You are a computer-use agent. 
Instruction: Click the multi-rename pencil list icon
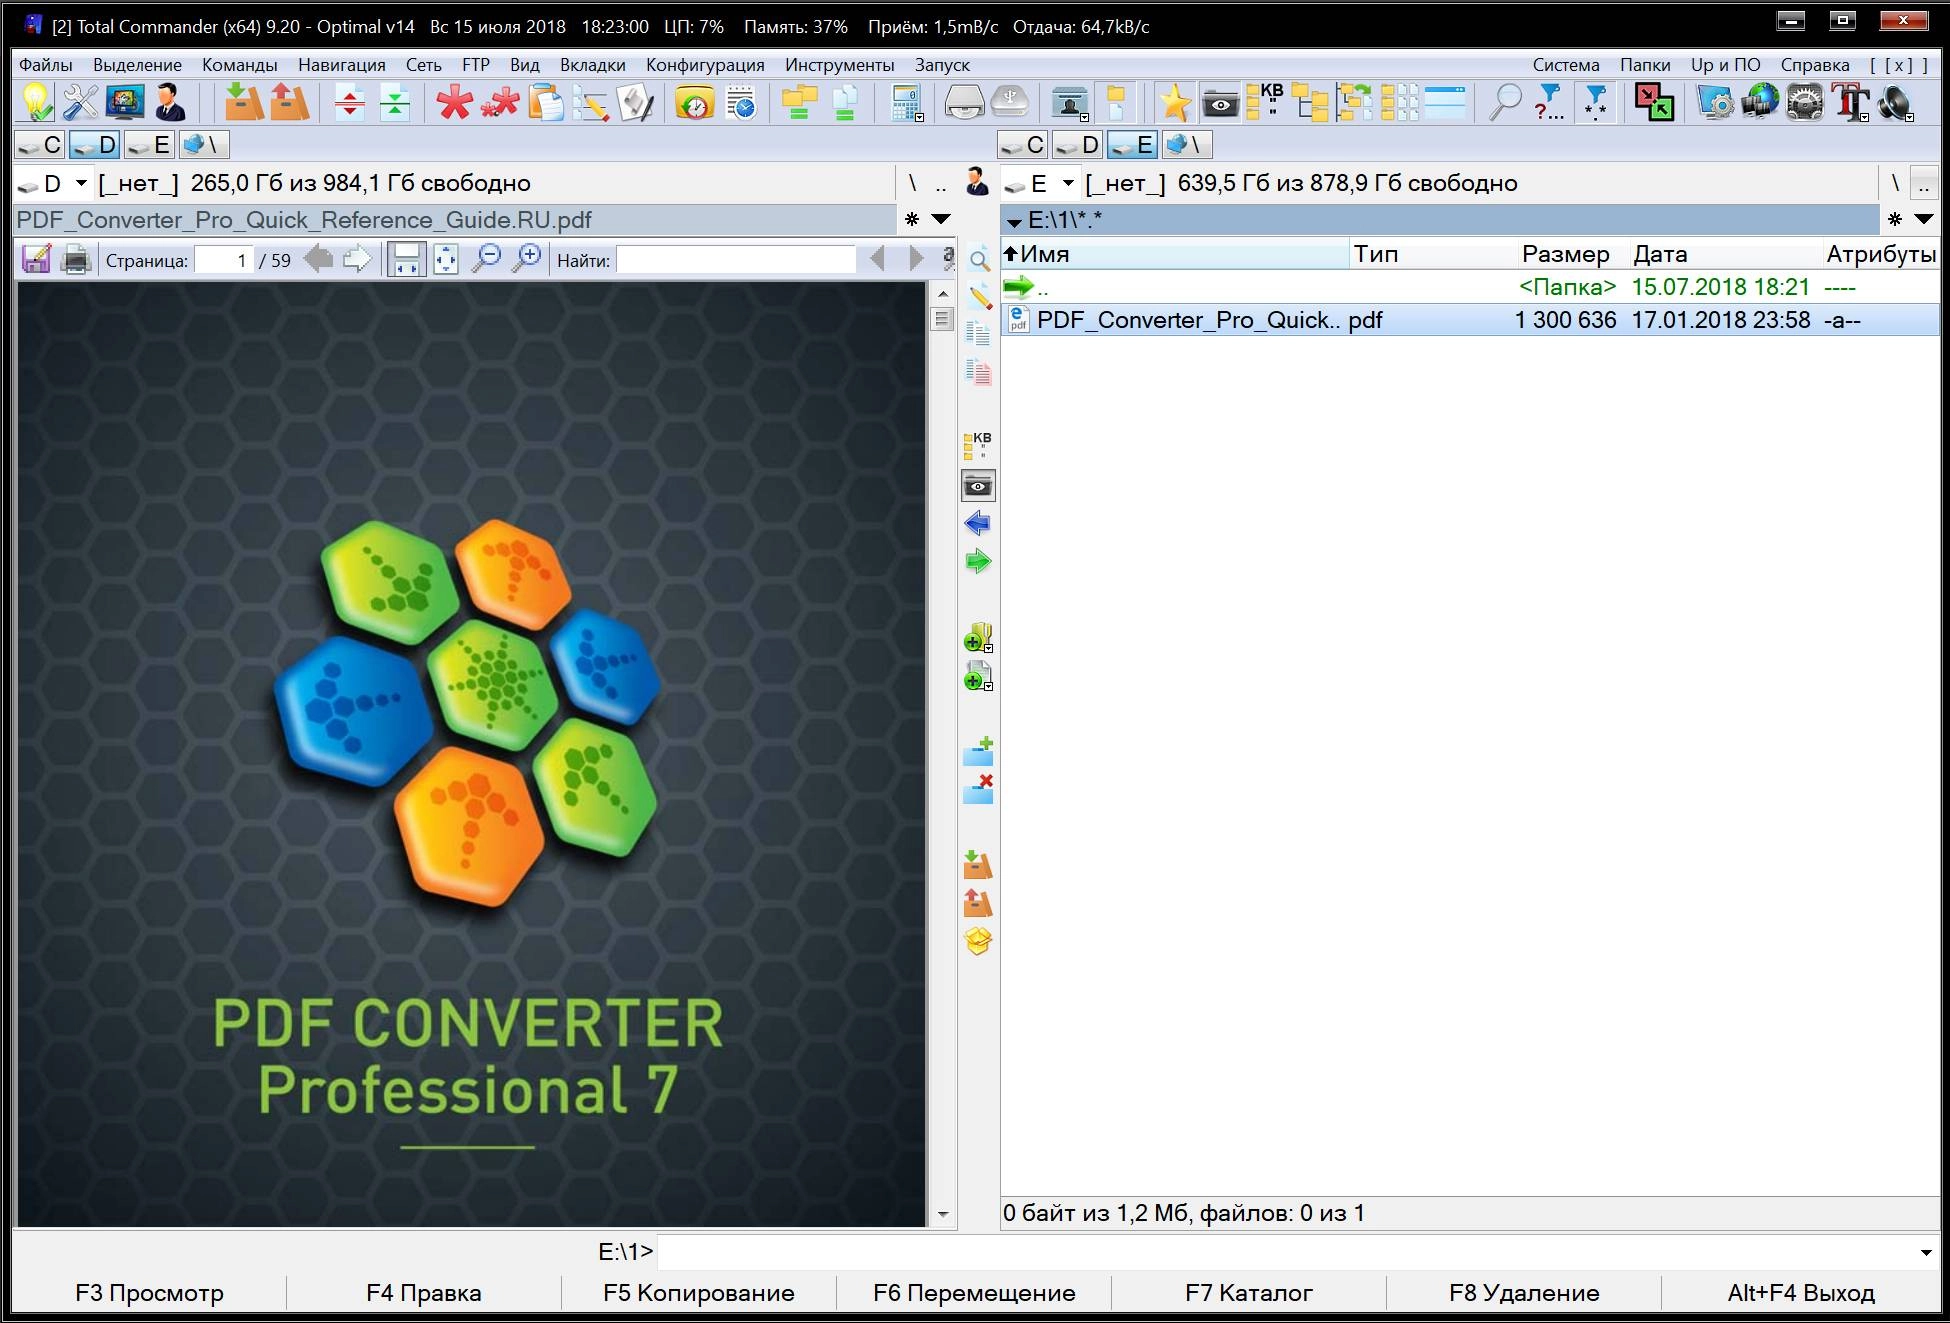591,104
